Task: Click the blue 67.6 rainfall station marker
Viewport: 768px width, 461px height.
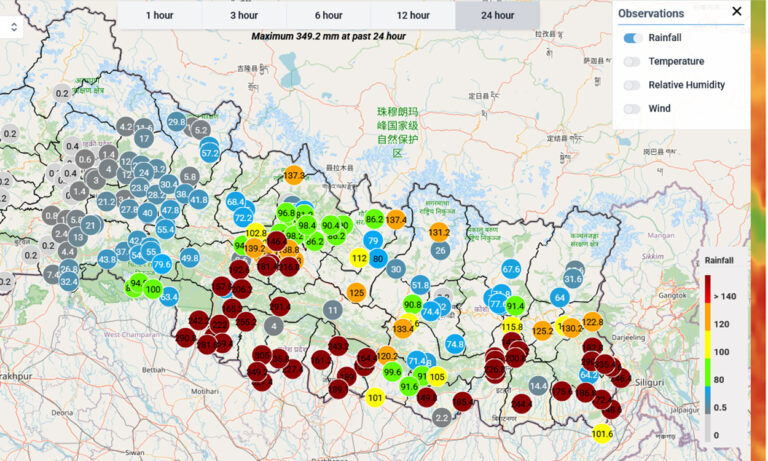Action: coord(511,269)
